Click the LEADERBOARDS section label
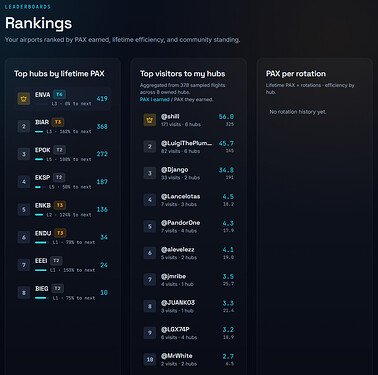Image resolution: width=378 pixels, height=375 pixels. click(x=28, y=7)
